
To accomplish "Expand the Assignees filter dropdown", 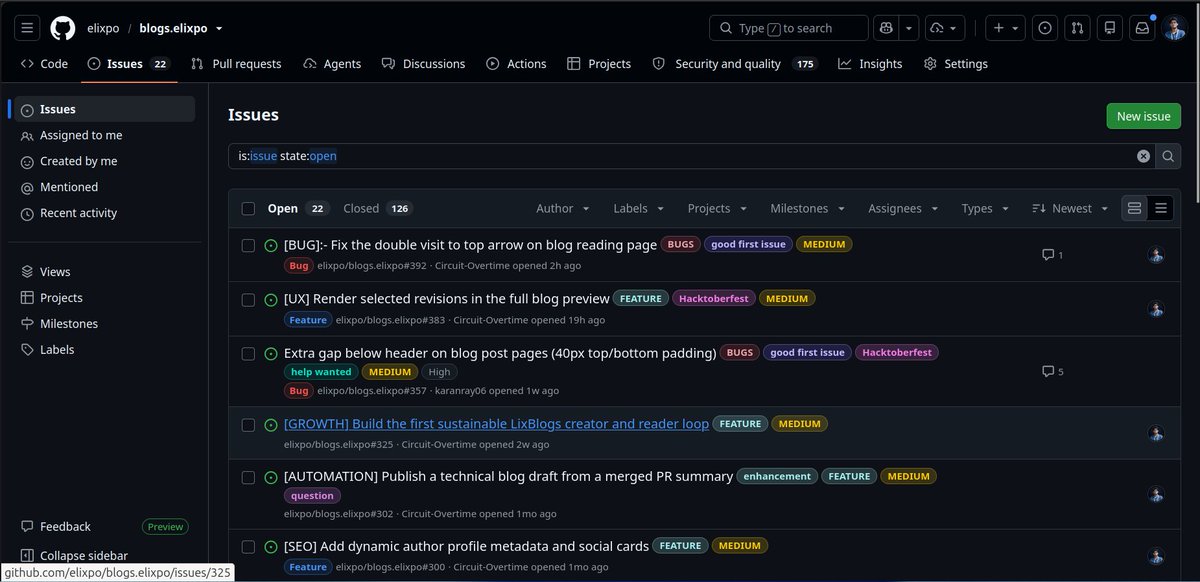I will point(903,208).
